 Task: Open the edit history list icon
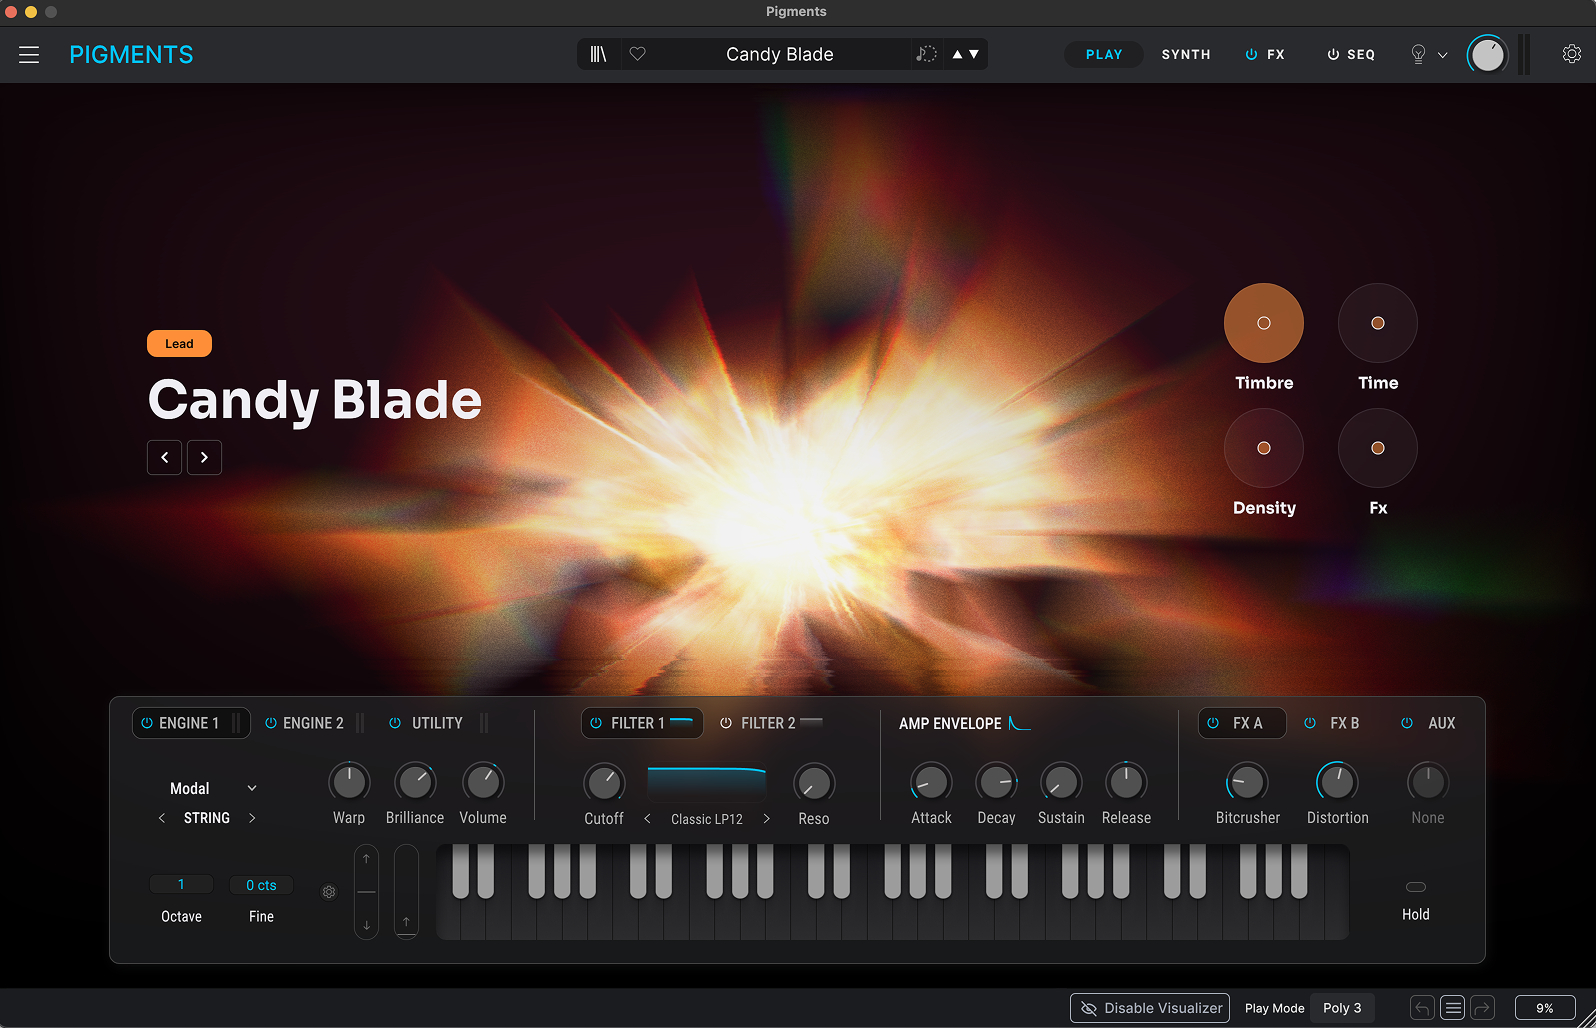pos(1453,1008)
